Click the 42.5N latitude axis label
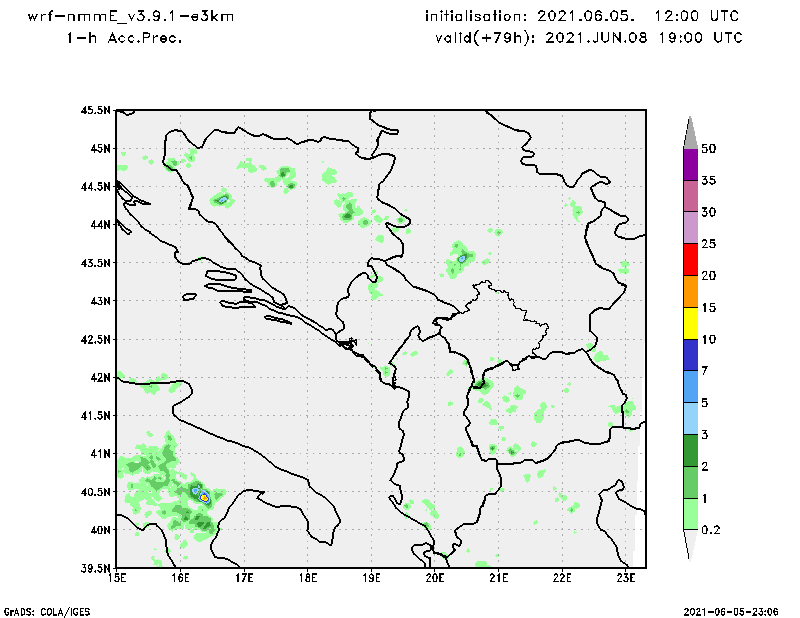 (x=95, y=339)
